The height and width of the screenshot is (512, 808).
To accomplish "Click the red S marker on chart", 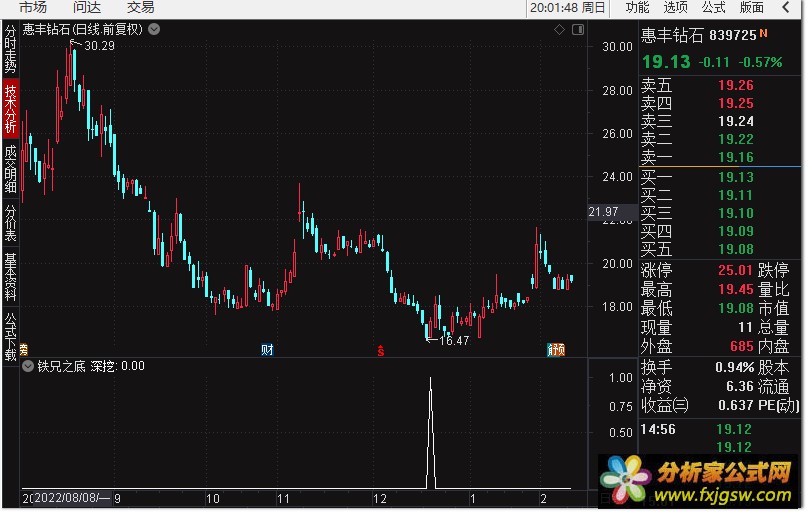I will 381,351.
